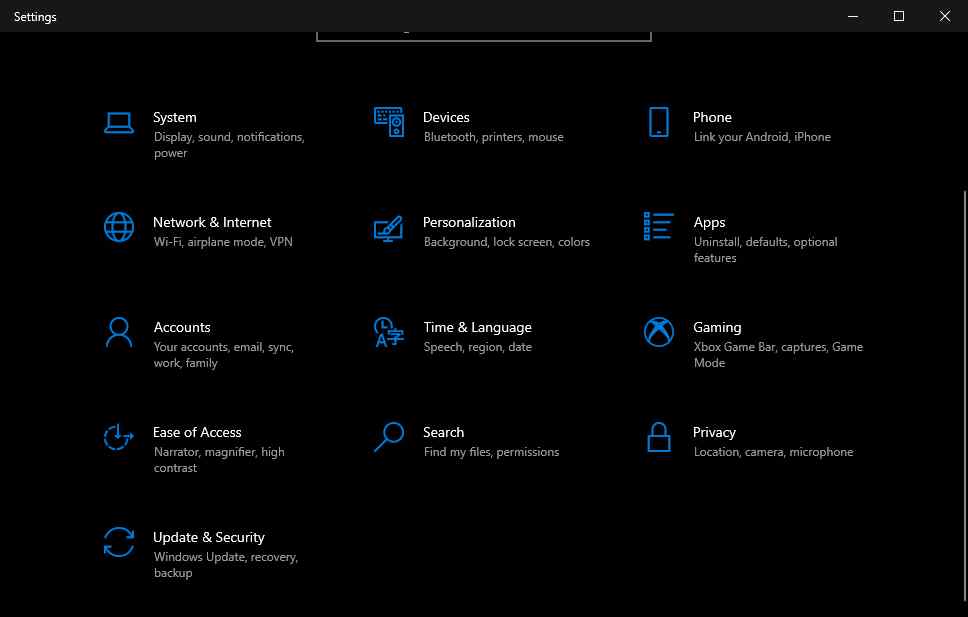Click the Gaming Xbox icon
Screen dimensions: 968x617
point(659,332)
